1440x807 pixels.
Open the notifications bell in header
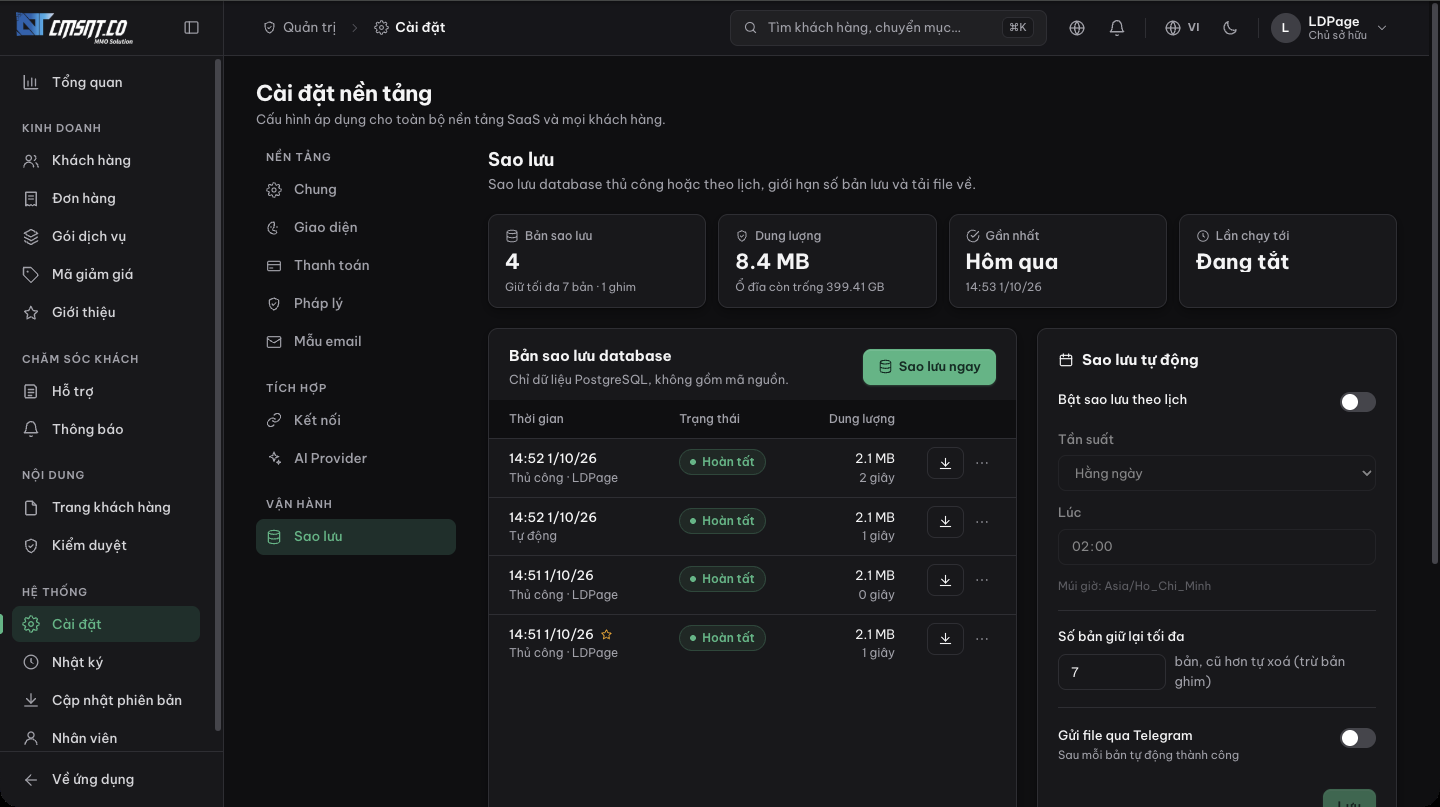pyautogui.click(x=1117, y=28)
